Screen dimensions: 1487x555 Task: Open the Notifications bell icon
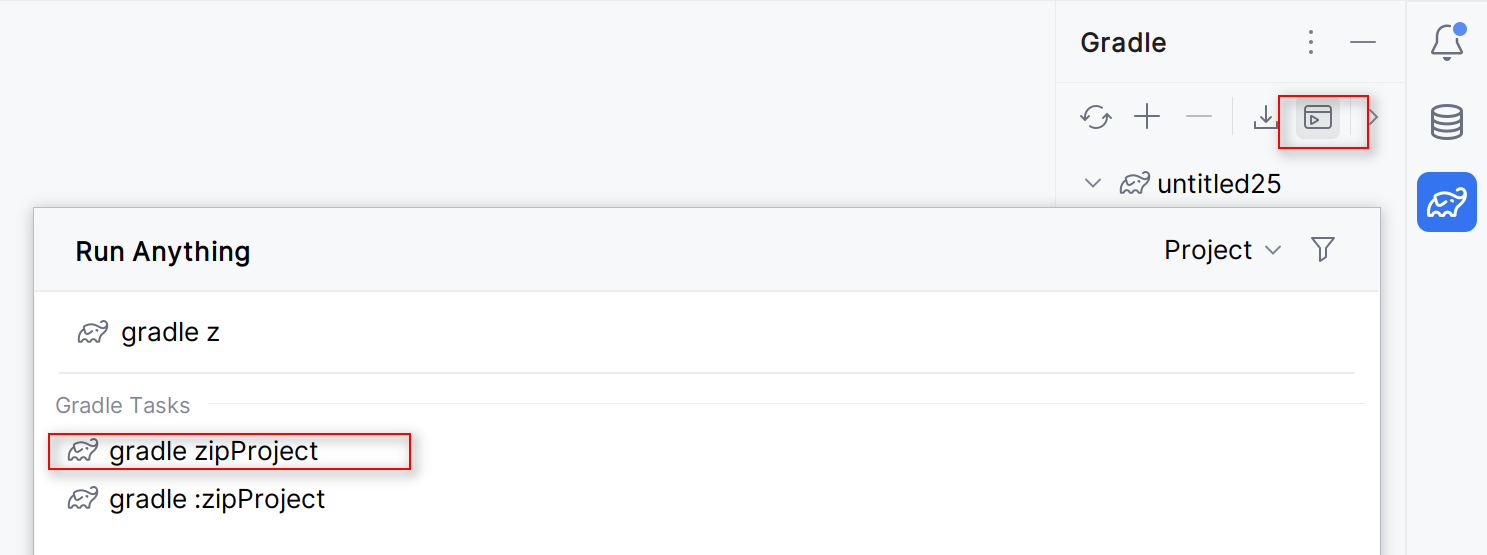tap(1447, 43)
